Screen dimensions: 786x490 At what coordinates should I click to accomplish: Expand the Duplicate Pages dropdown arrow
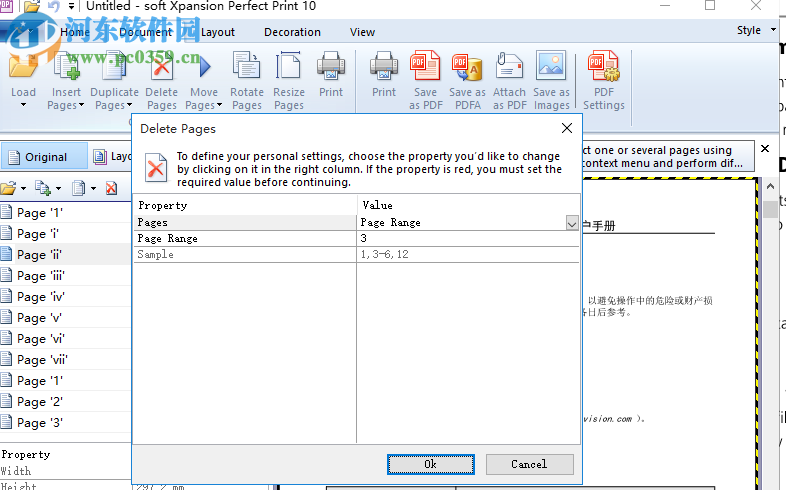tap(129, 105)
